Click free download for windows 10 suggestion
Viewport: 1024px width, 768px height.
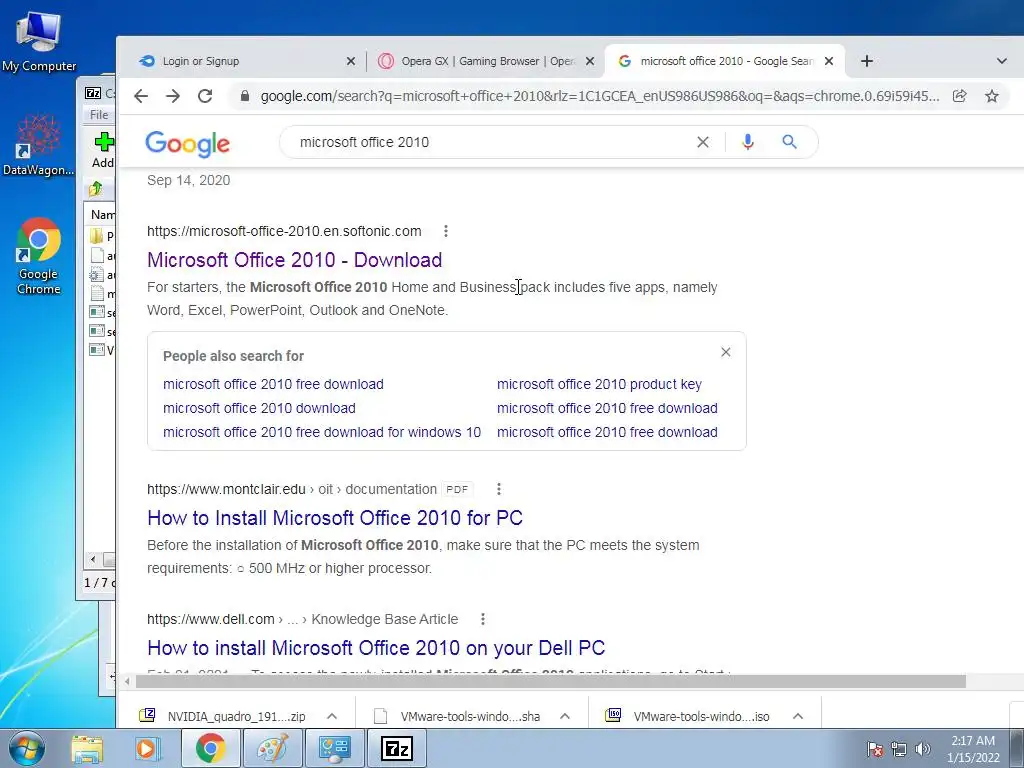coord(322,432)
